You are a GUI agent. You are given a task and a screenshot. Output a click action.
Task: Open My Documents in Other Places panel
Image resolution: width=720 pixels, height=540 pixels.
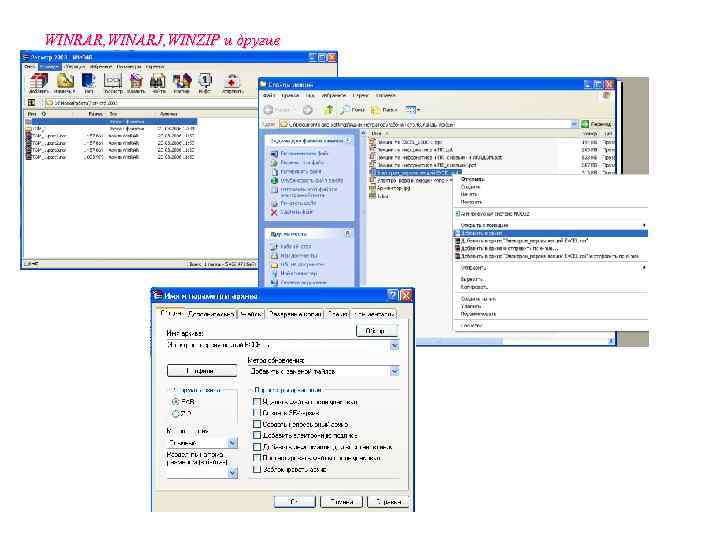[x=275, y=256]
